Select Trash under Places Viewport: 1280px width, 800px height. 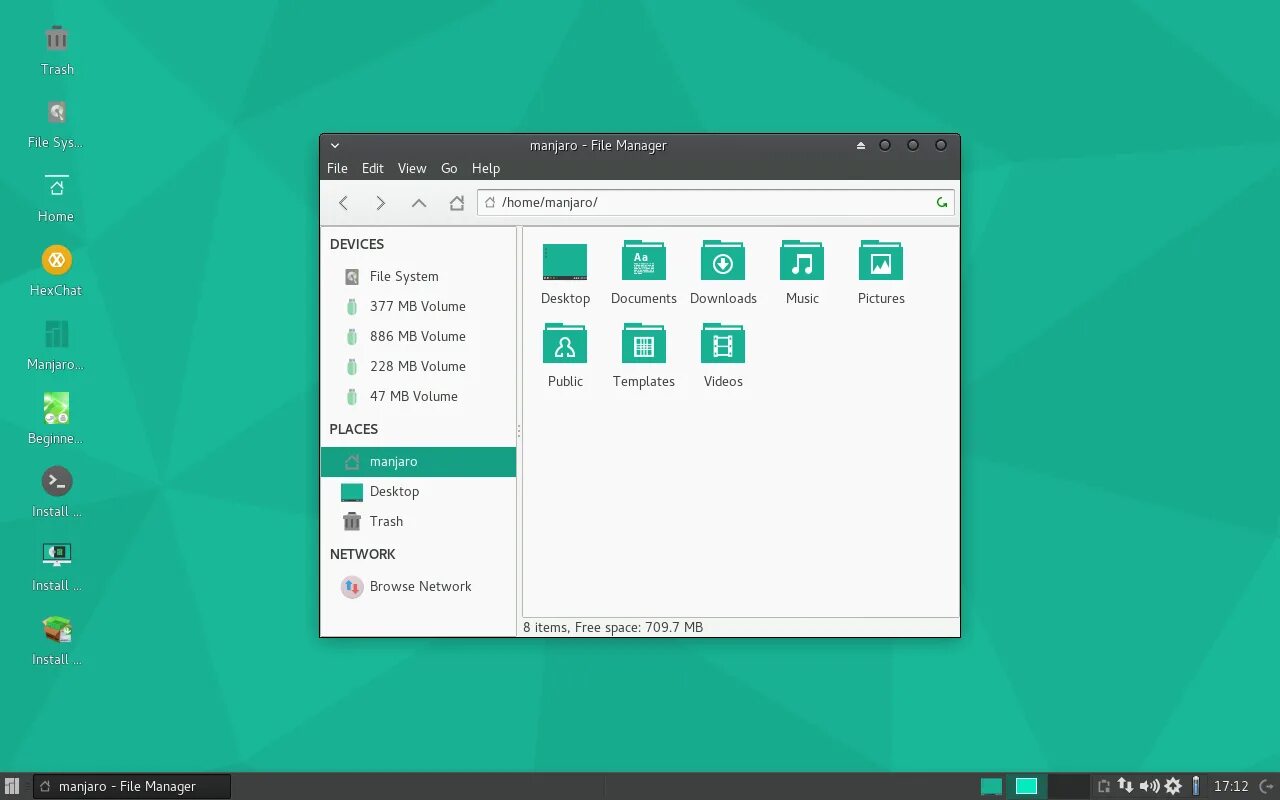[x=387, y=521]
